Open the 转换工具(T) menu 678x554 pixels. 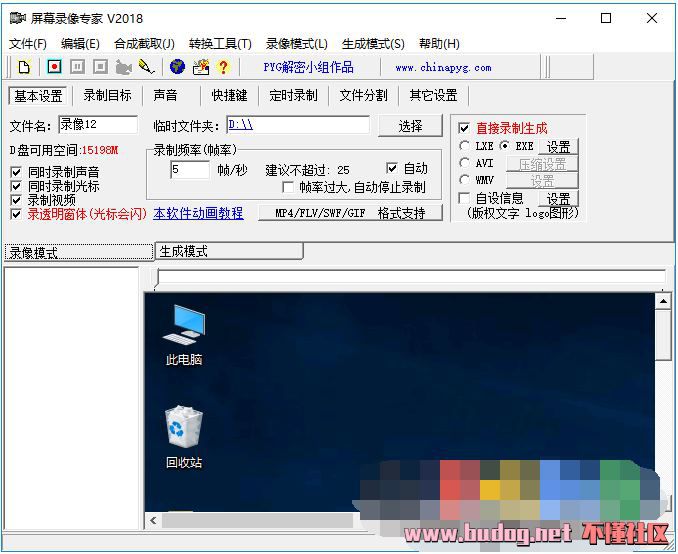tap(220, 44)
